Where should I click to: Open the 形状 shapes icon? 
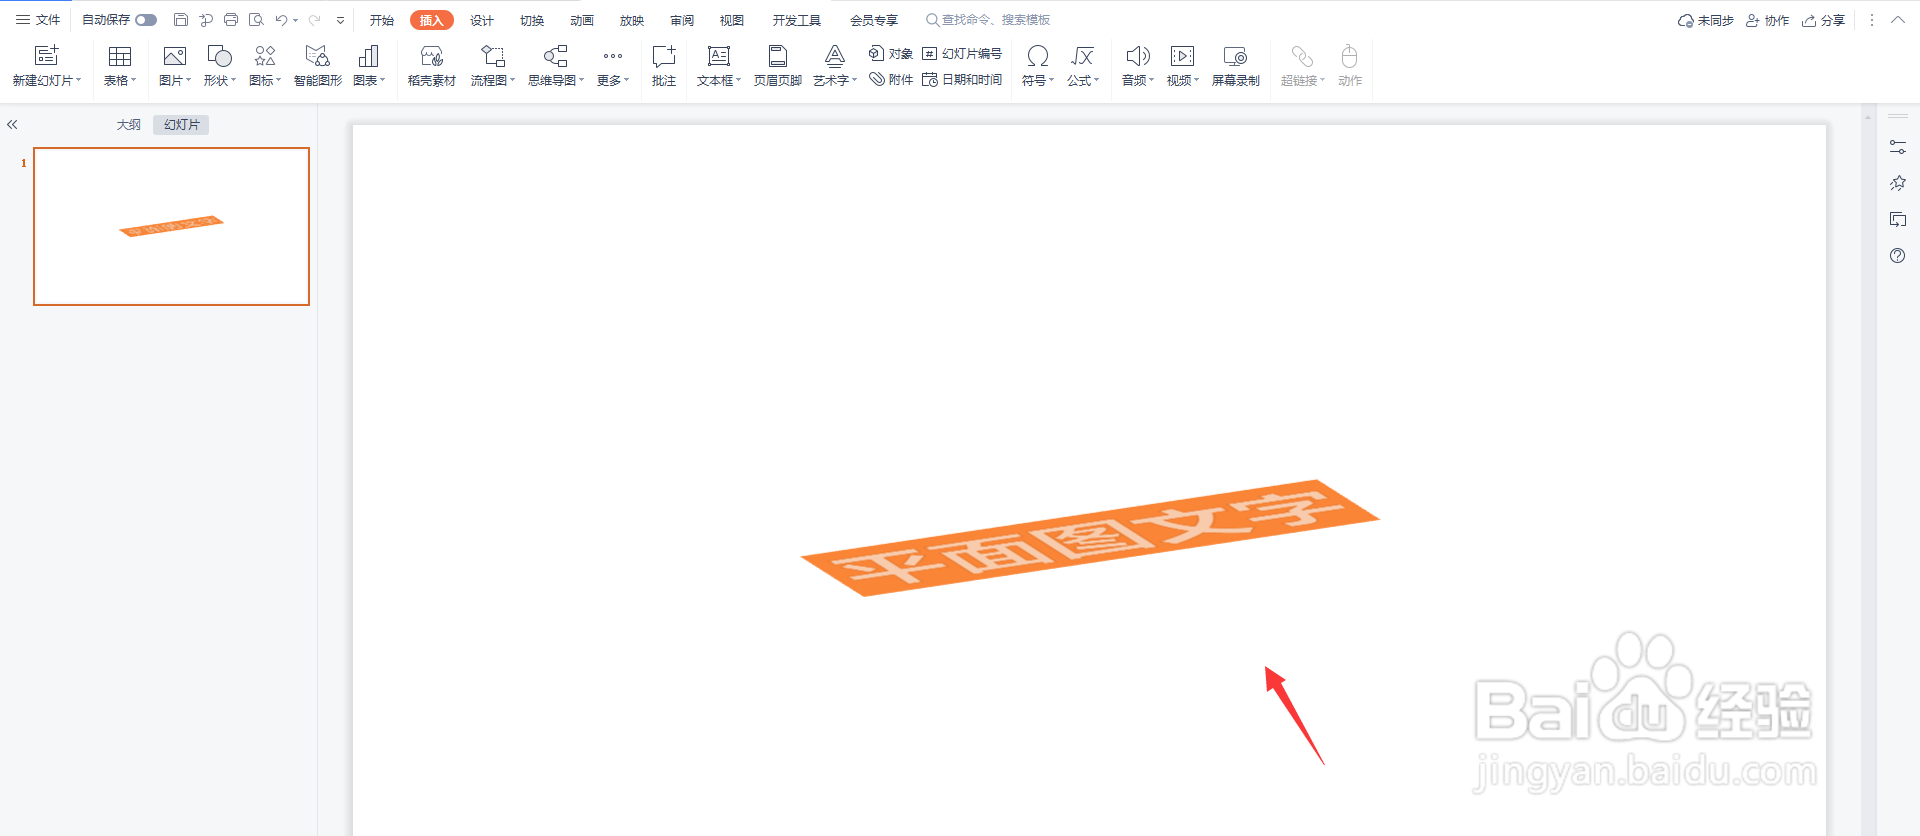[219, 56]
